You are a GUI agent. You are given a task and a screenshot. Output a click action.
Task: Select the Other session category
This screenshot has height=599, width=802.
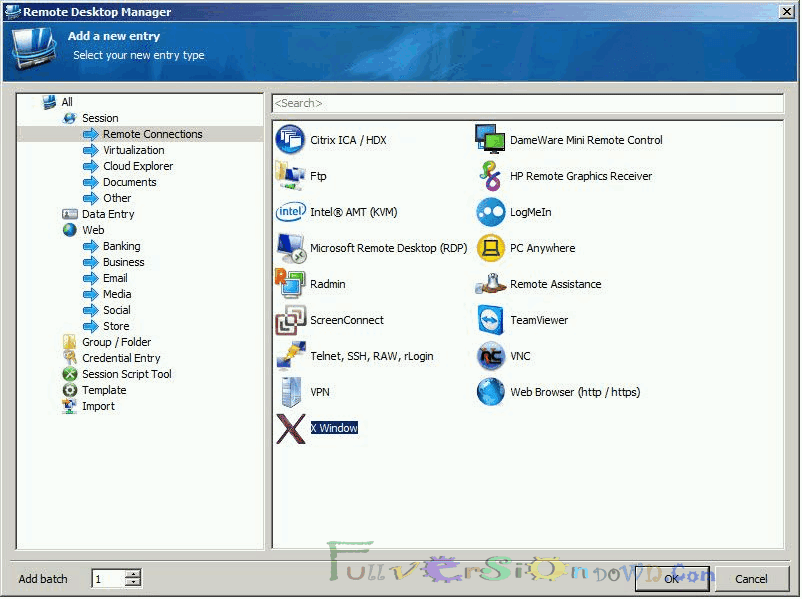tap(117, 198)
